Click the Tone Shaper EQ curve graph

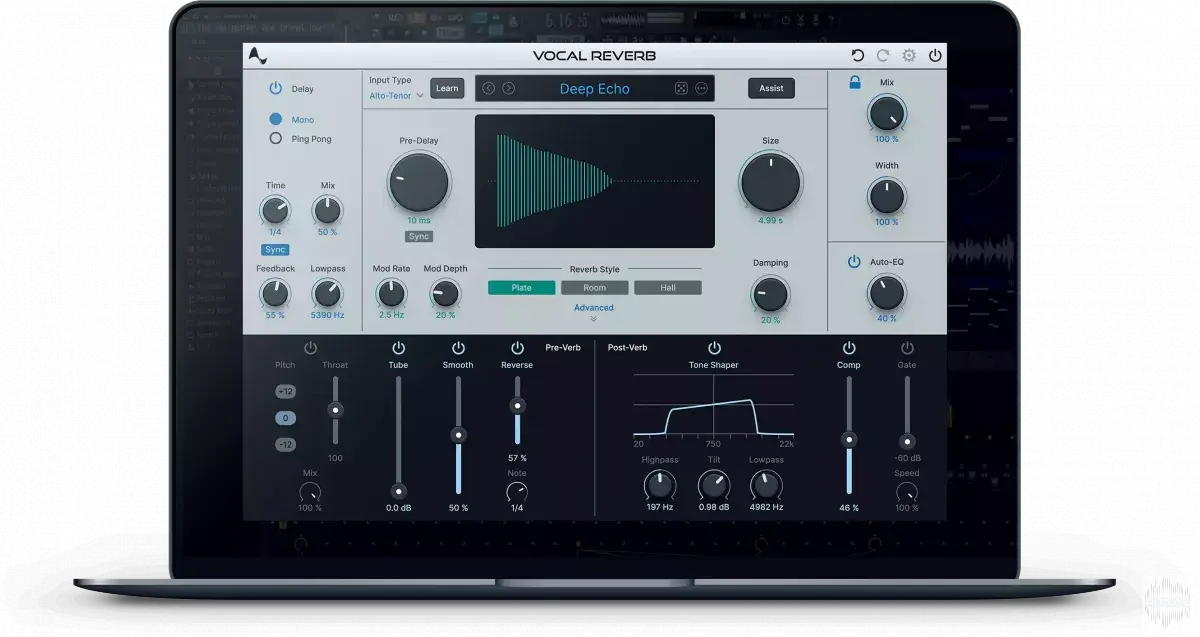[x=714, y=405]
